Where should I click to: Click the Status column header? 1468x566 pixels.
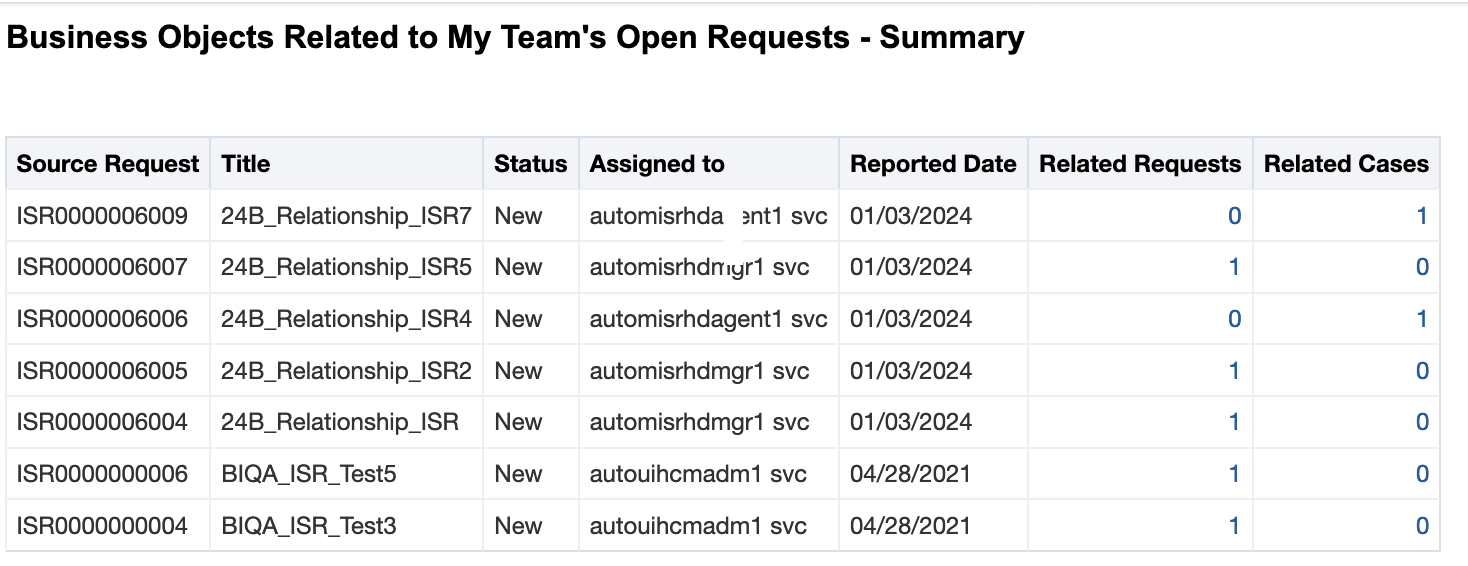(531, 164)
